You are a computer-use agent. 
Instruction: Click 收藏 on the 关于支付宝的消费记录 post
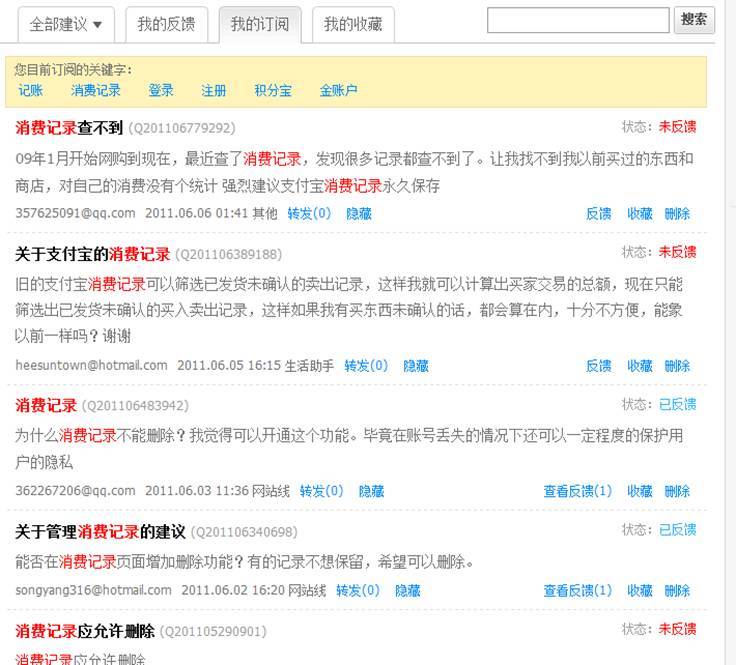click(x=640, y=365)
